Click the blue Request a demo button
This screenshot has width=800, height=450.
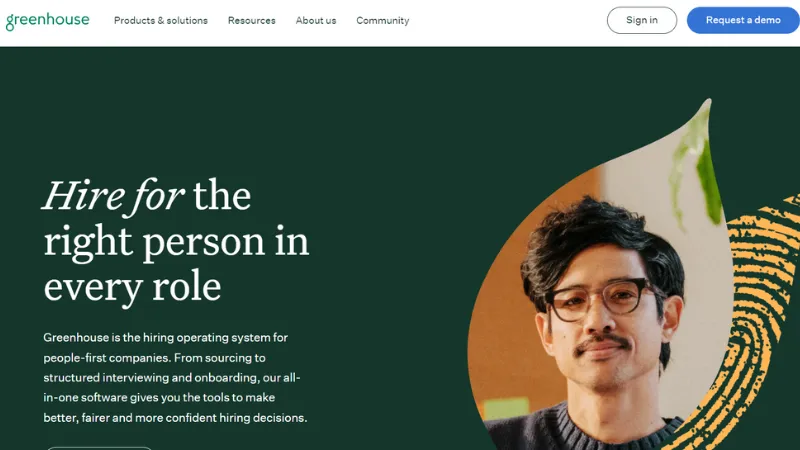(x=743, y=20)
